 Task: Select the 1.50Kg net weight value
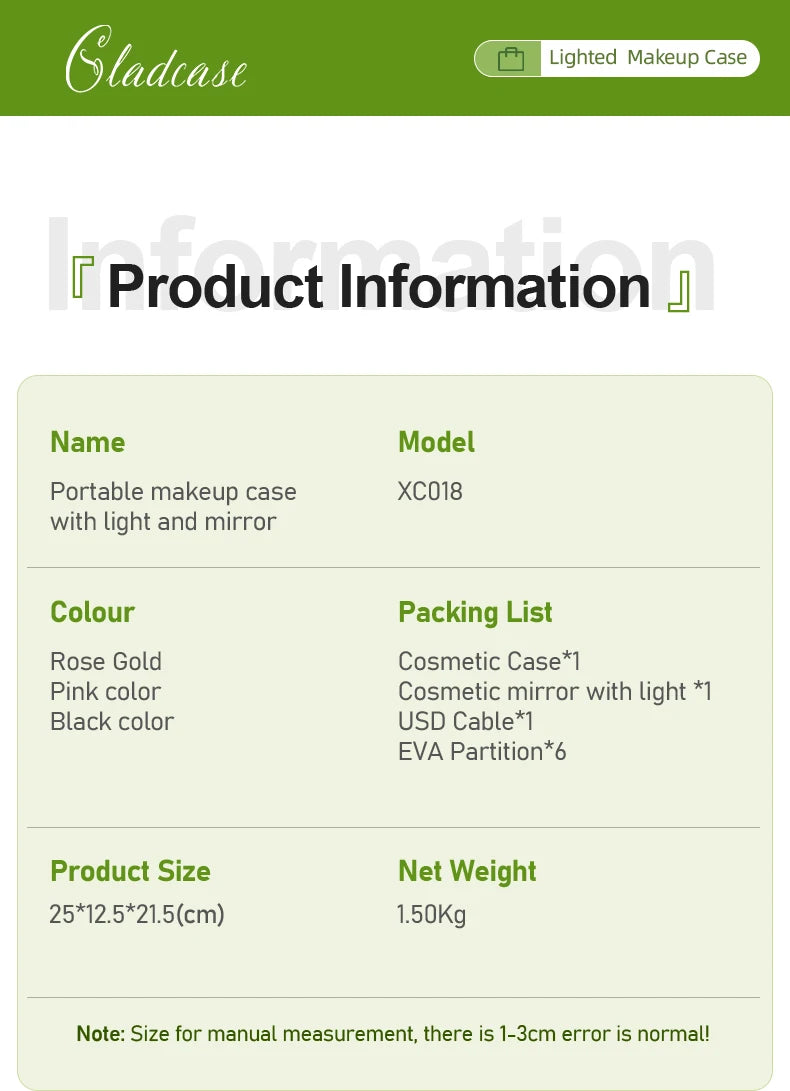pyautogui.click(x=431, y=914)
